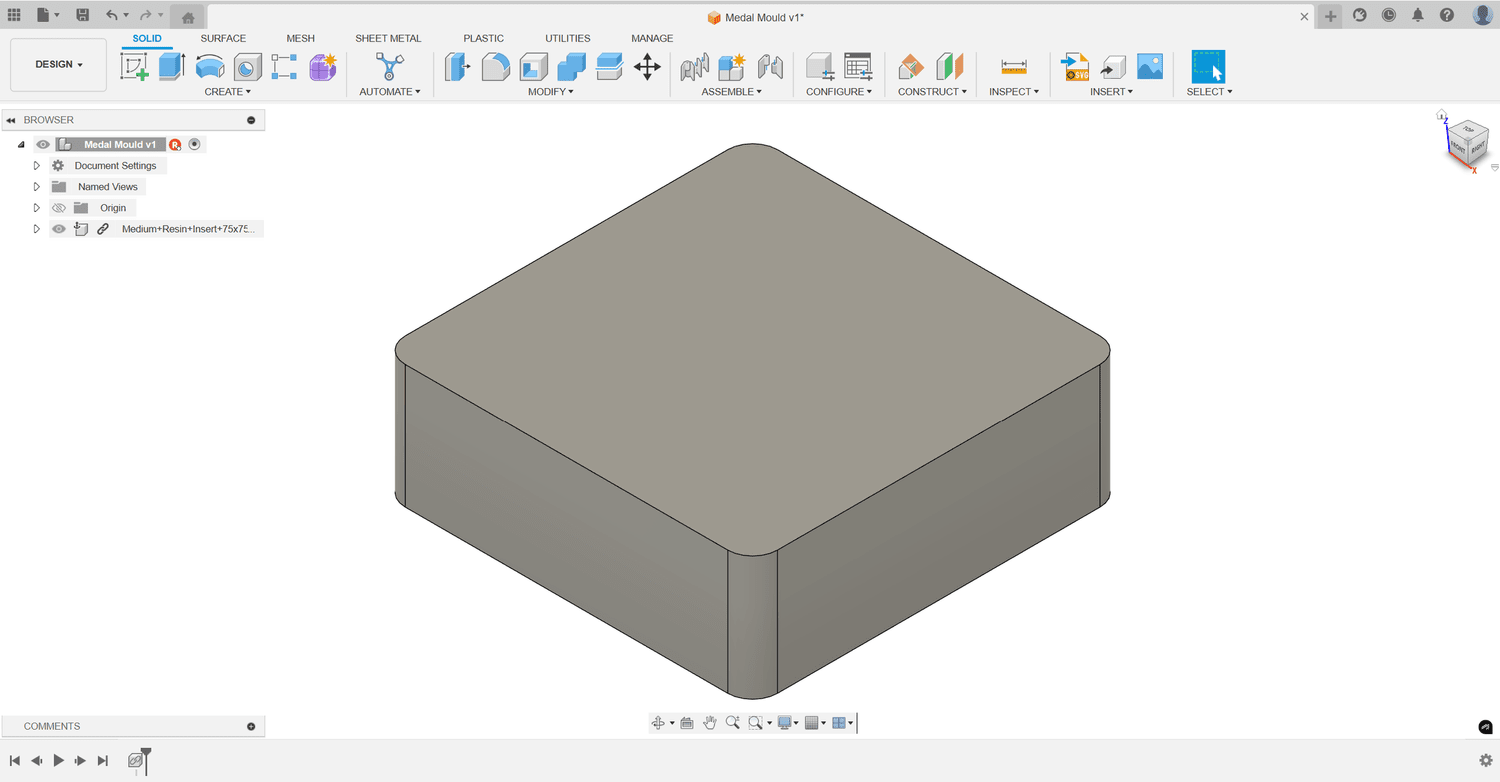Show the hidden Origin folder
1500x782 pixels.
pyautogui.click(x=59, y=208)
